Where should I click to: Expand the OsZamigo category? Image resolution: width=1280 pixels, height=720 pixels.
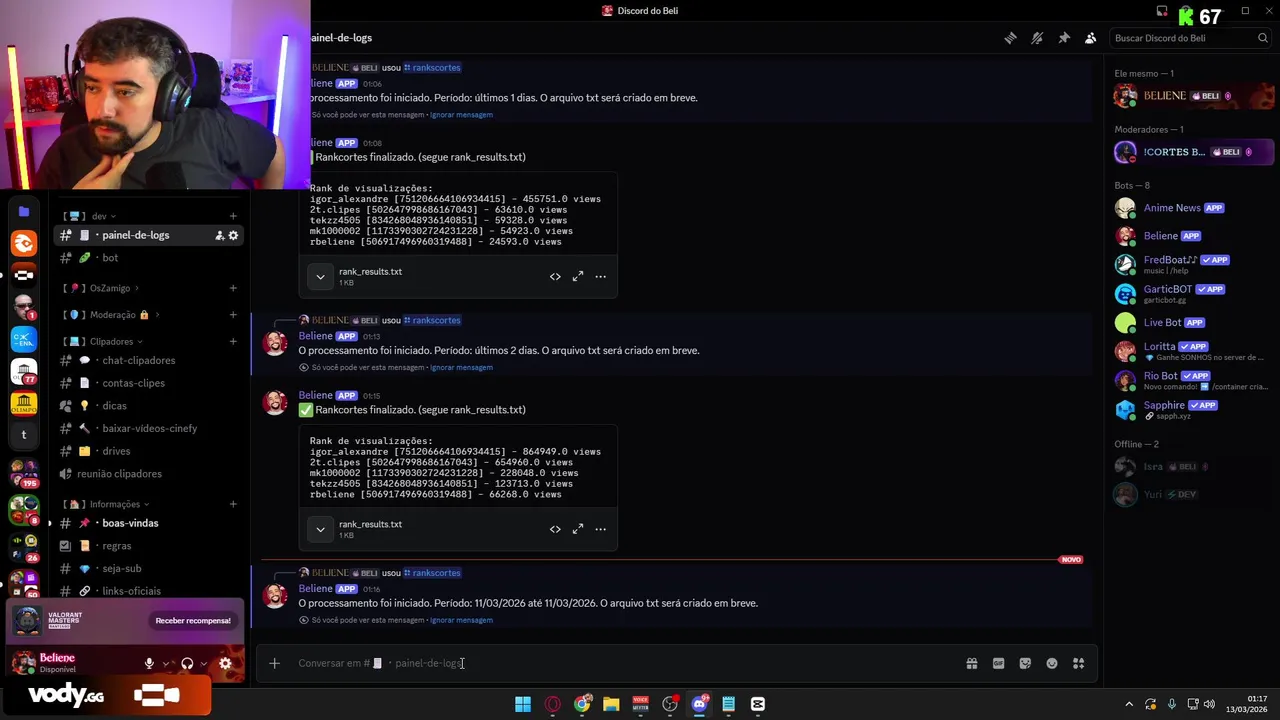click(x=112, y=288)
